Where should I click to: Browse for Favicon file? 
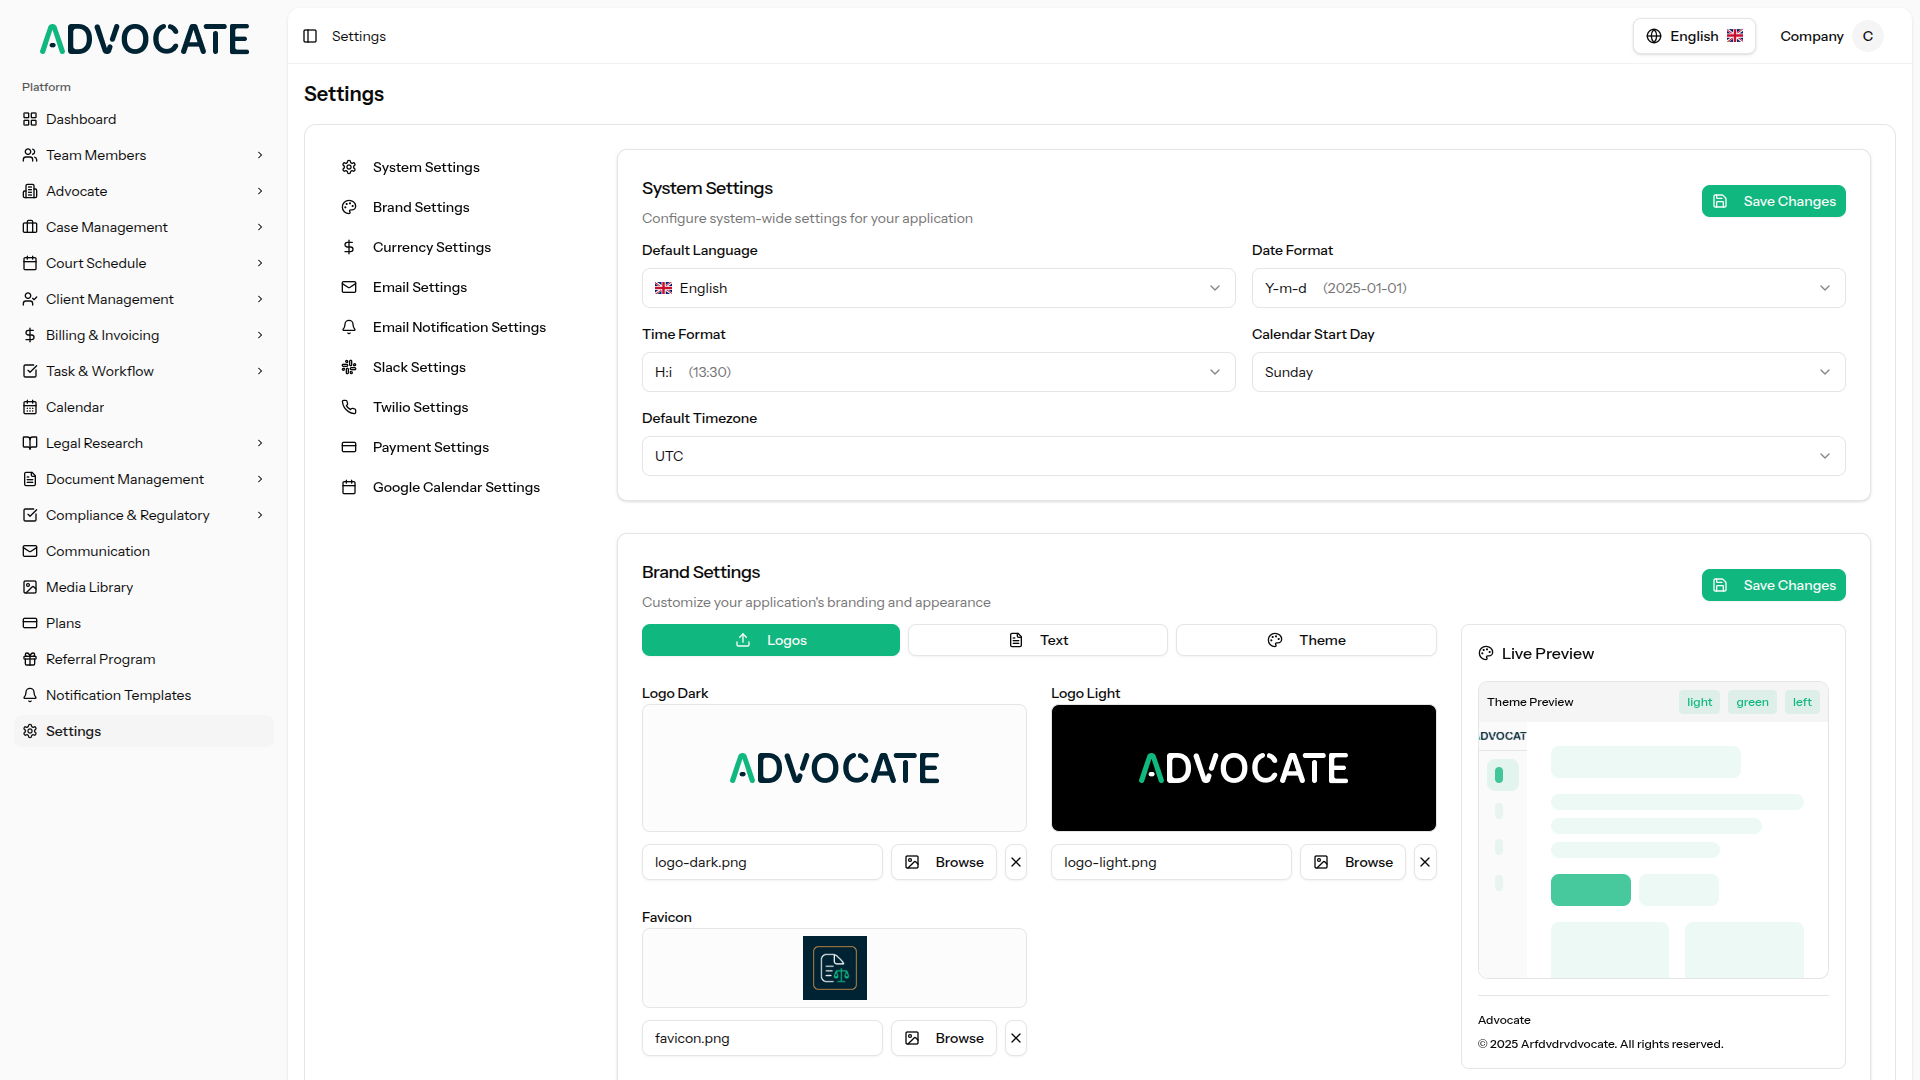[943, 1038]
